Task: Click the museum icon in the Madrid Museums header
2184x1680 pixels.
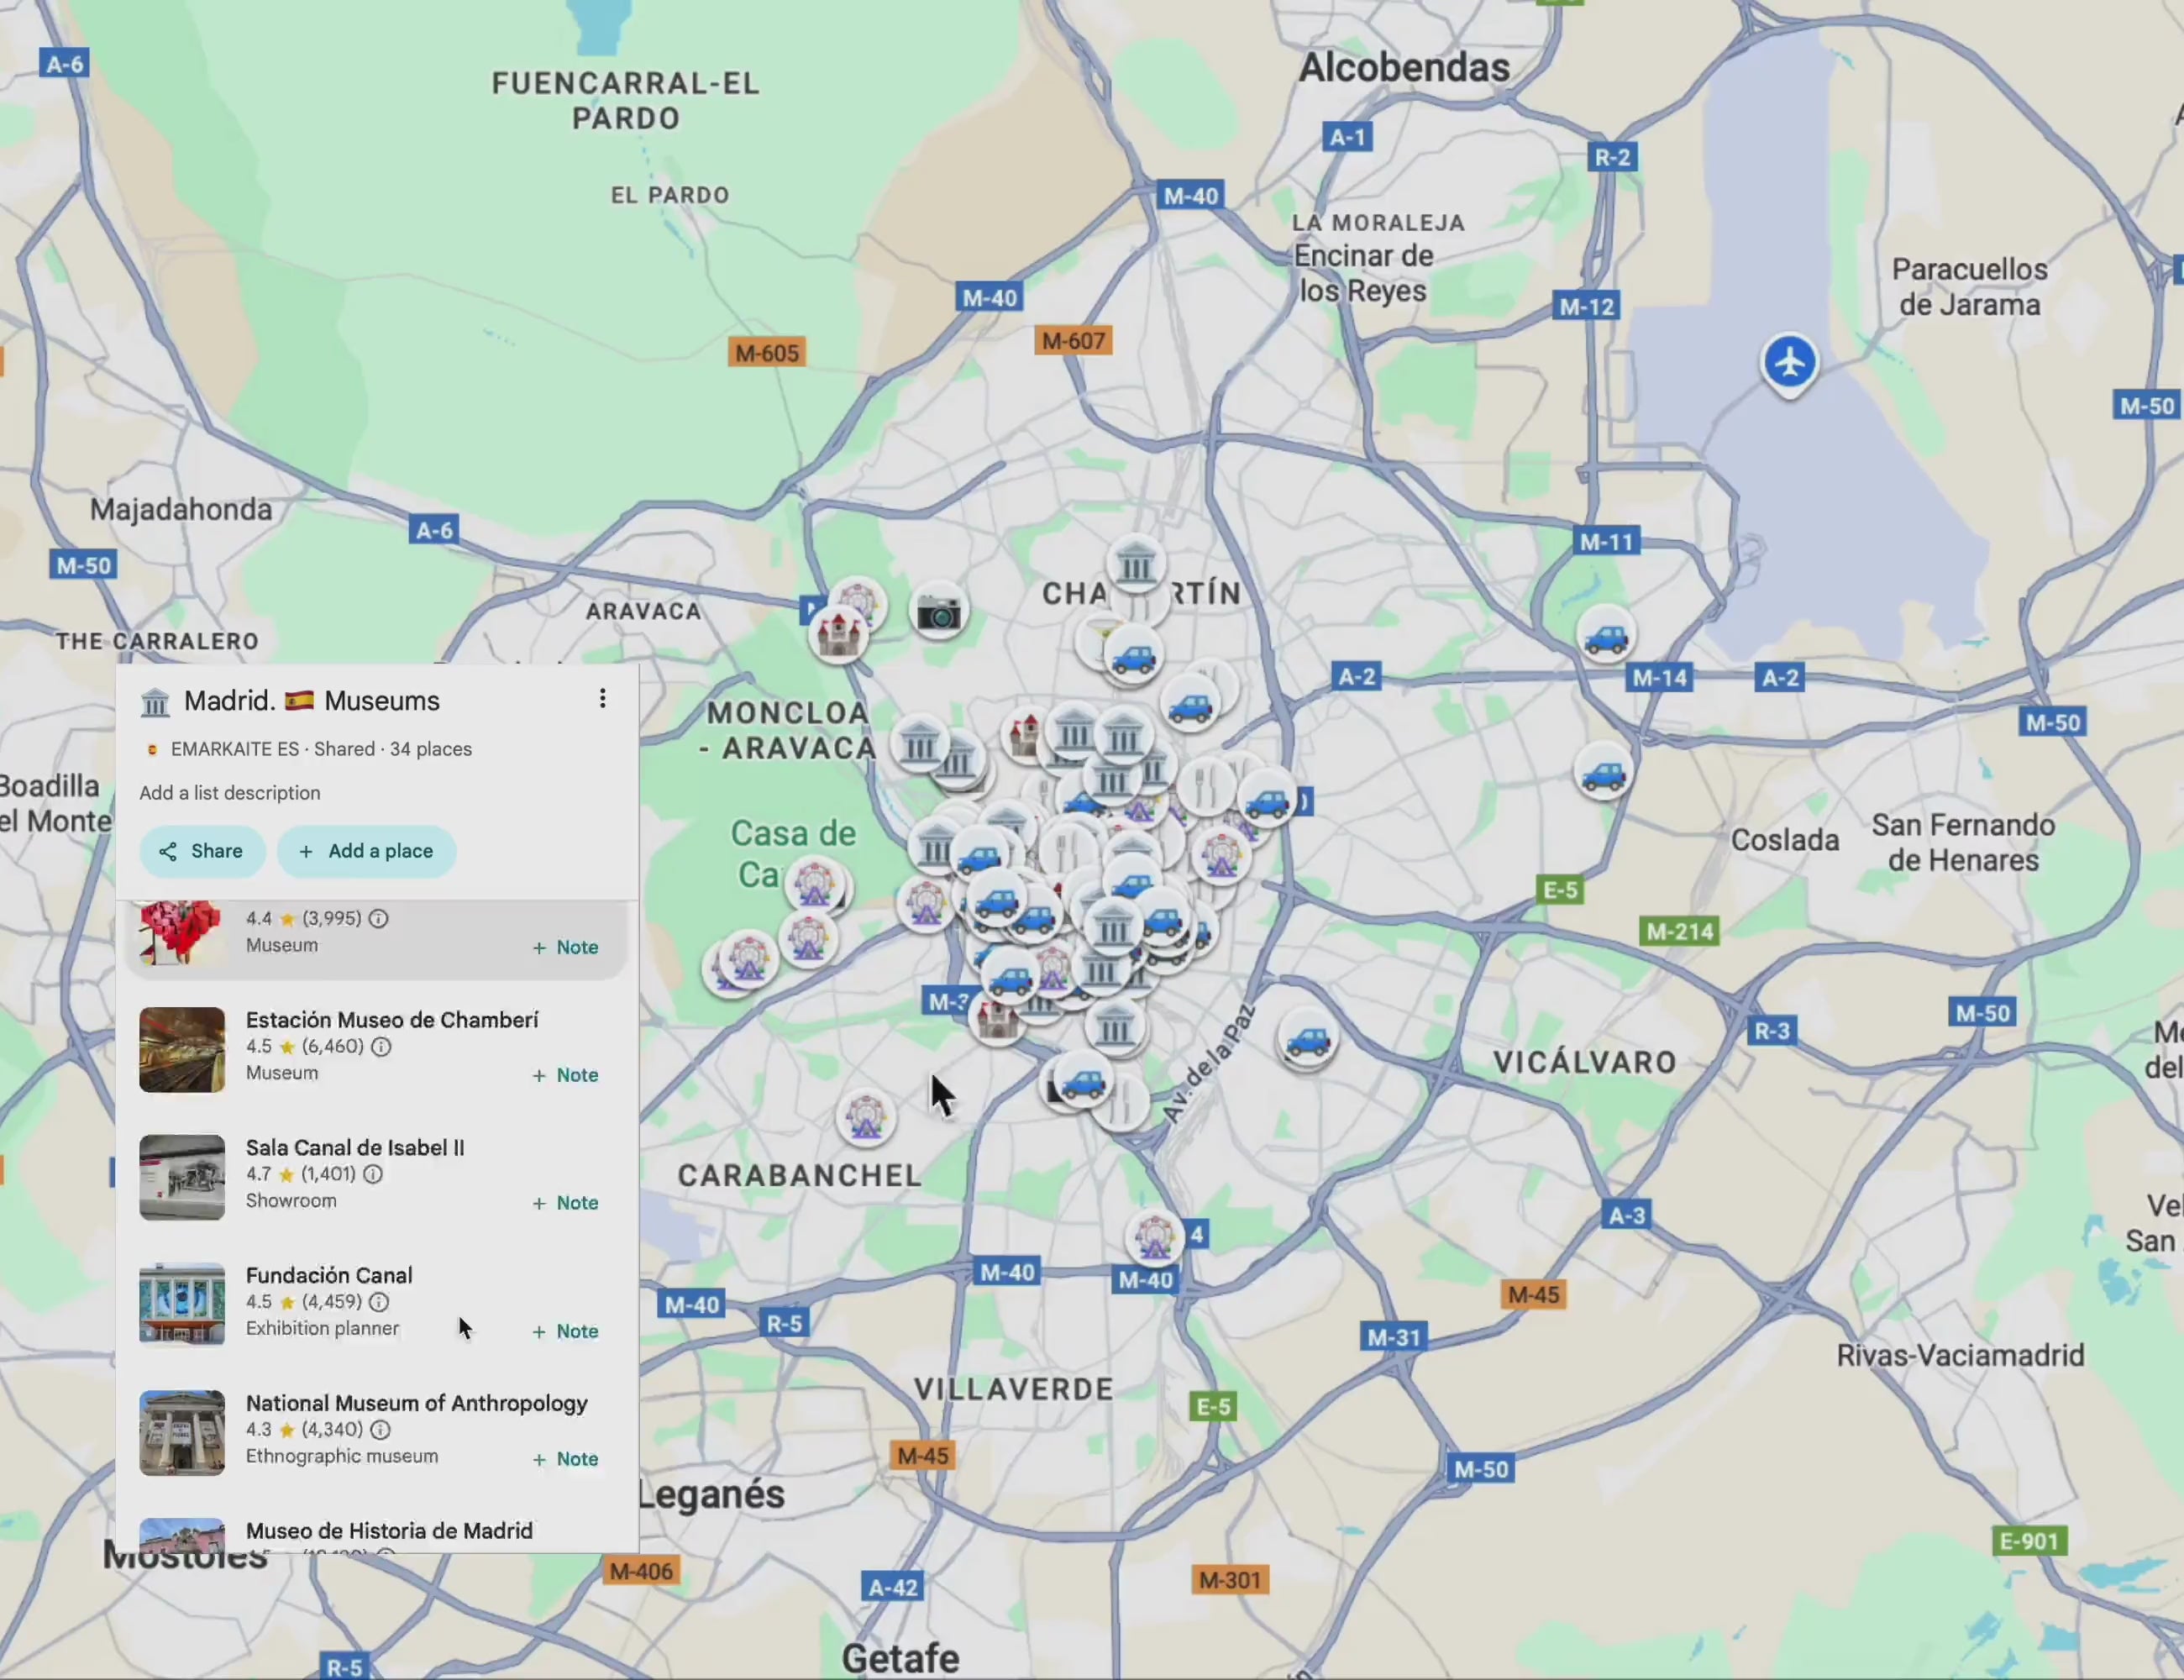Action: (155, 701)
